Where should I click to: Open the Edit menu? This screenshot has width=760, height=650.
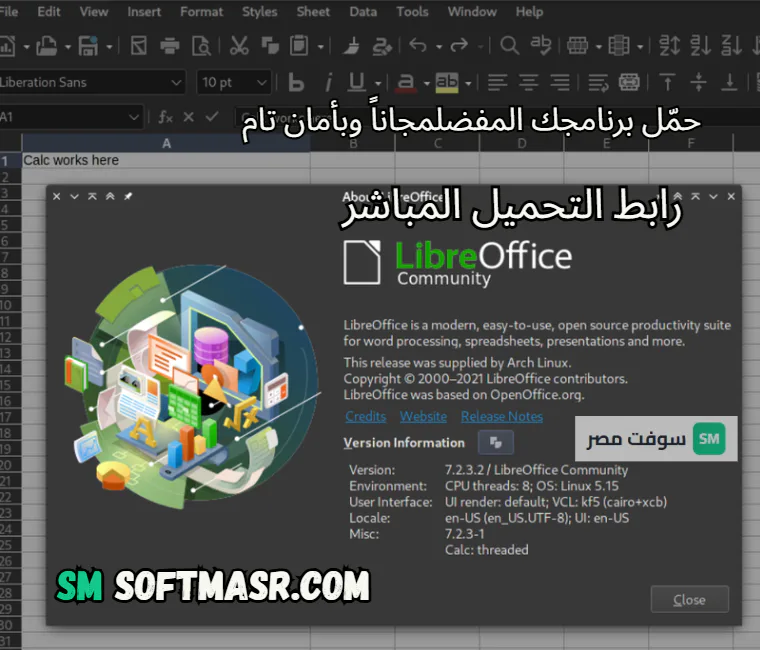tap(48, 12)
